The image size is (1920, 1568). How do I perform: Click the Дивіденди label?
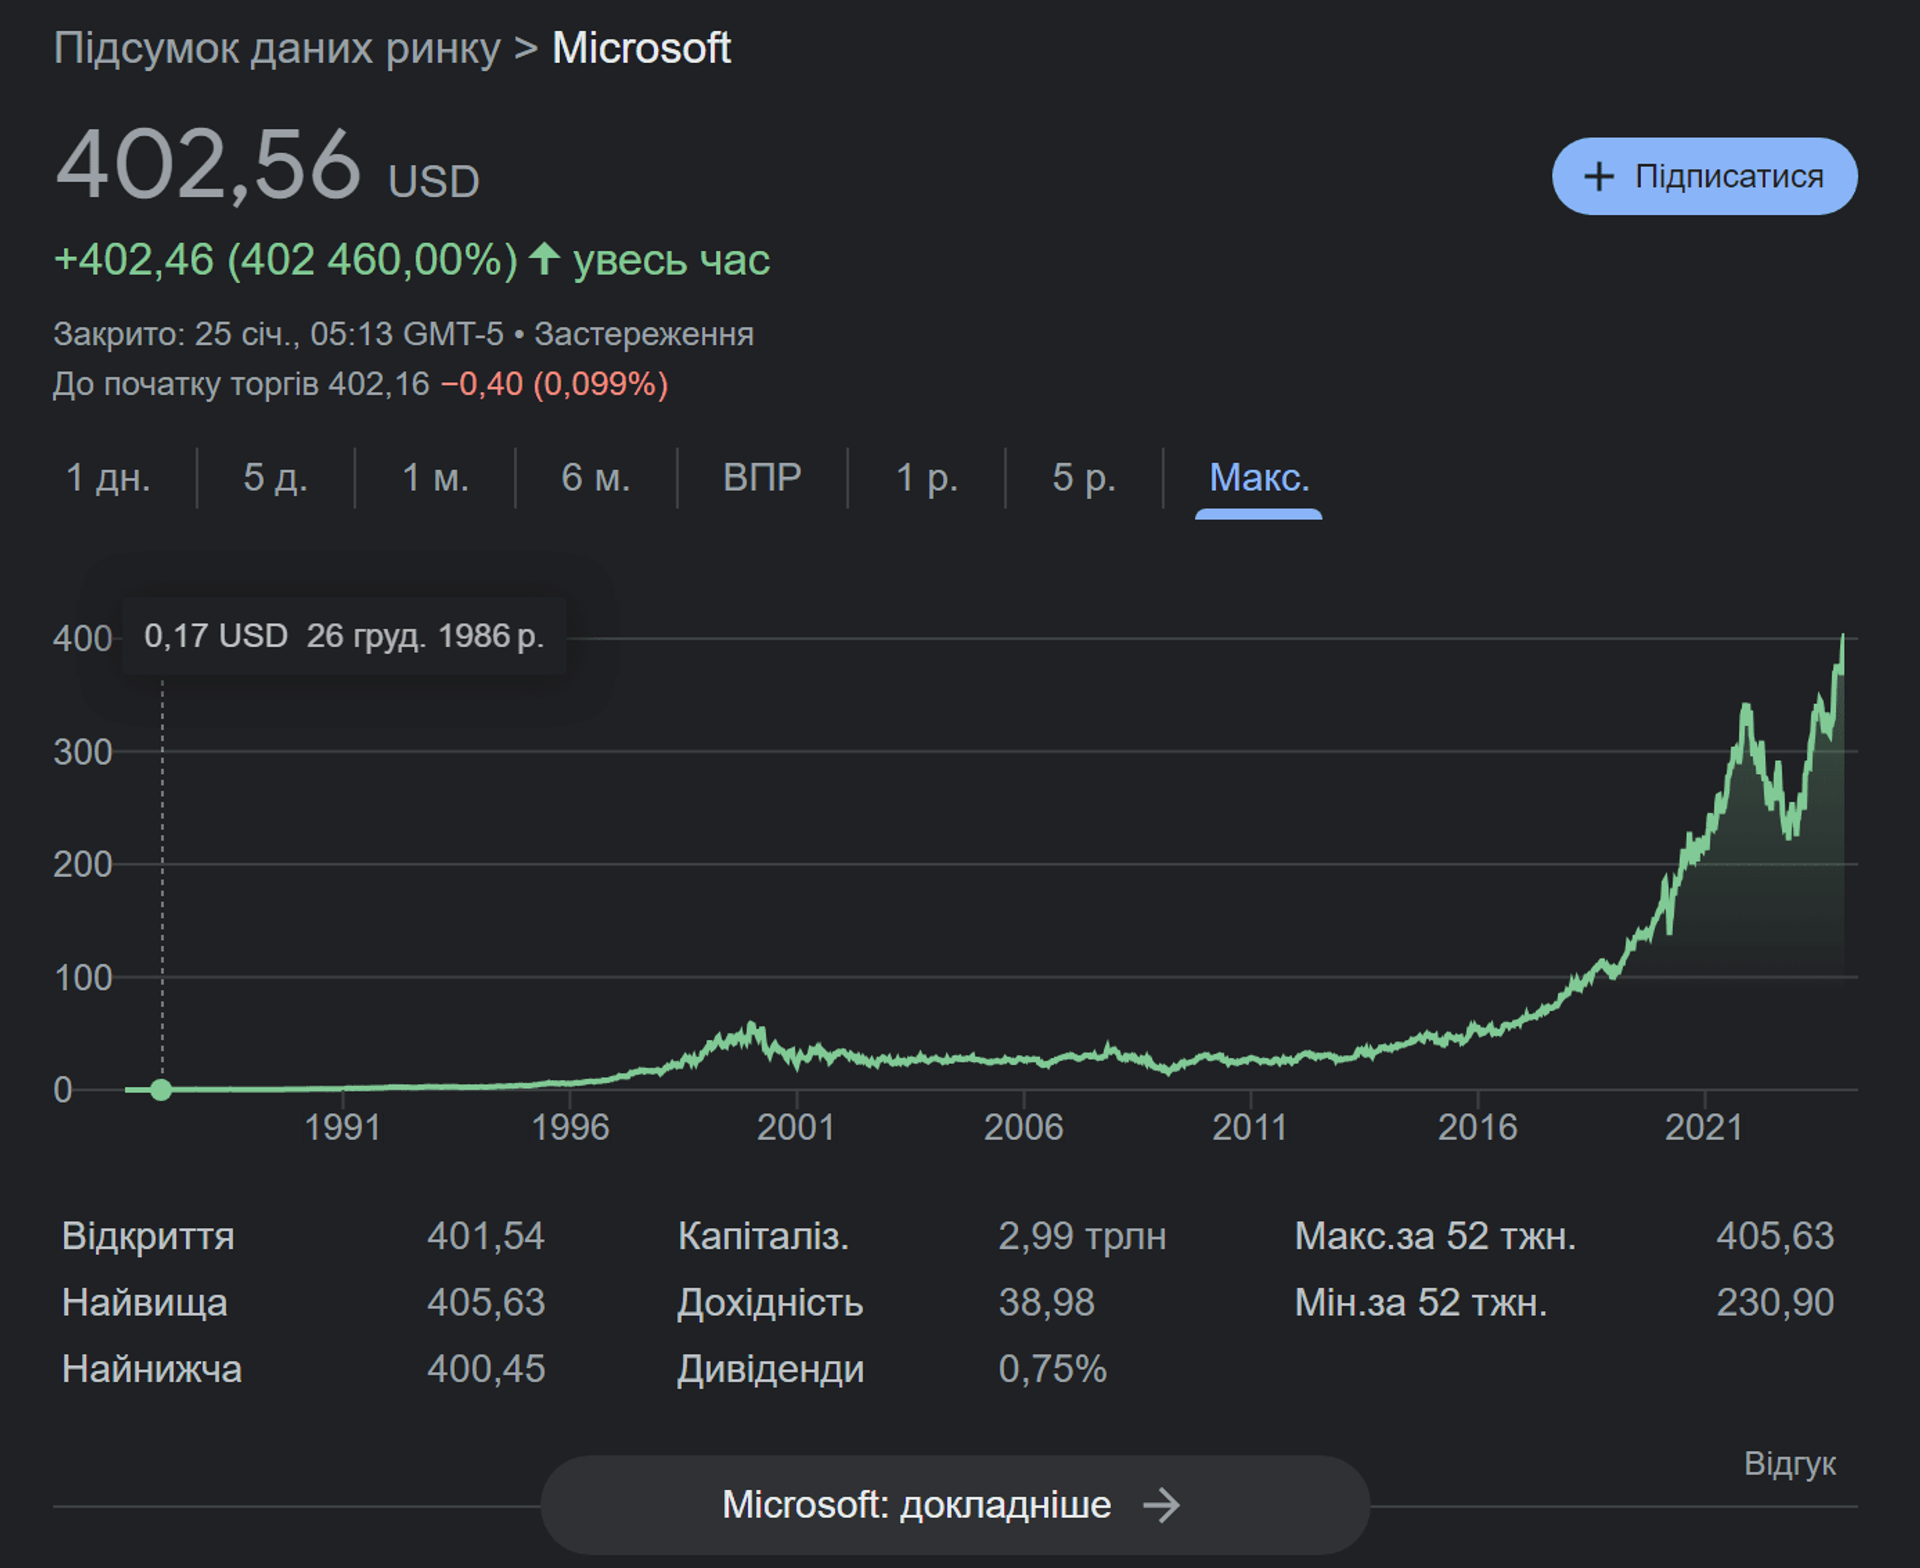(x=771, y=1368)
